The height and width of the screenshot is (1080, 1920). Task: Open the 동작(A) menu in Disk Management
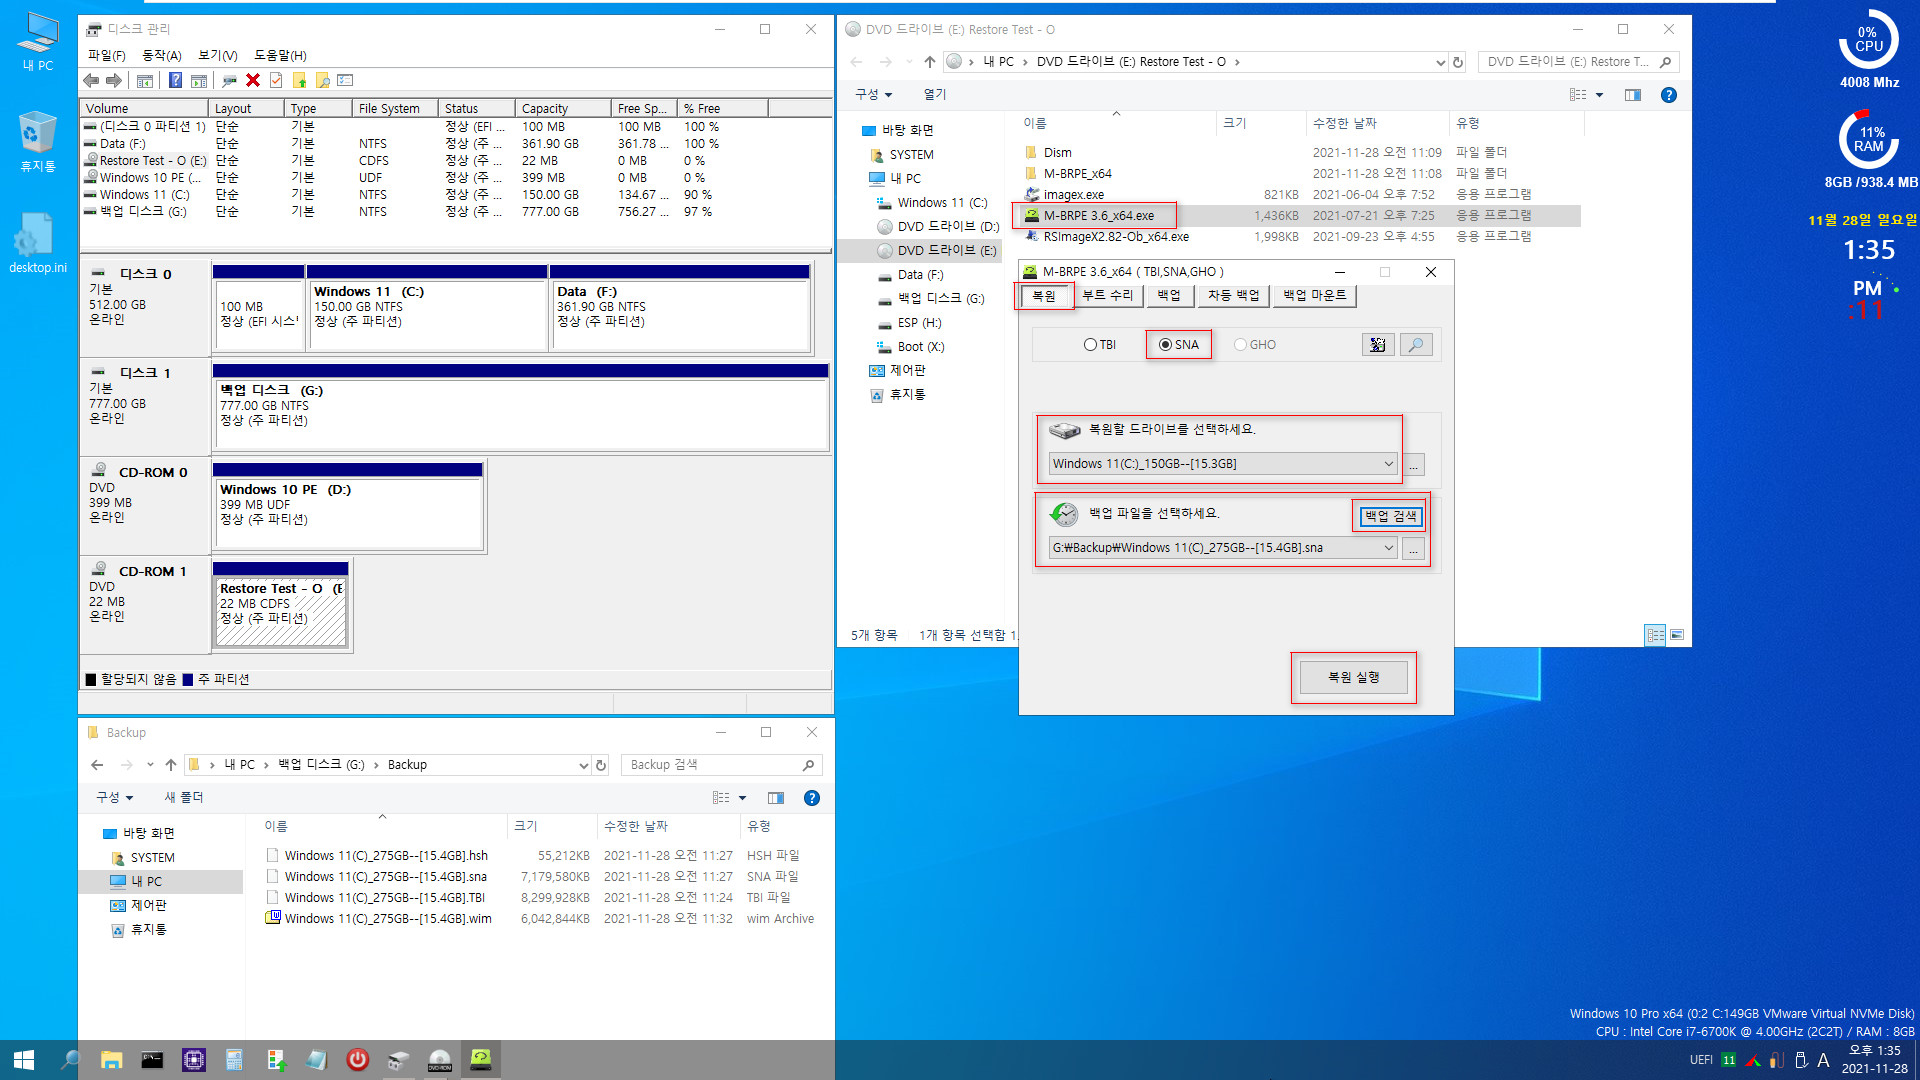[x=162, y=56]
